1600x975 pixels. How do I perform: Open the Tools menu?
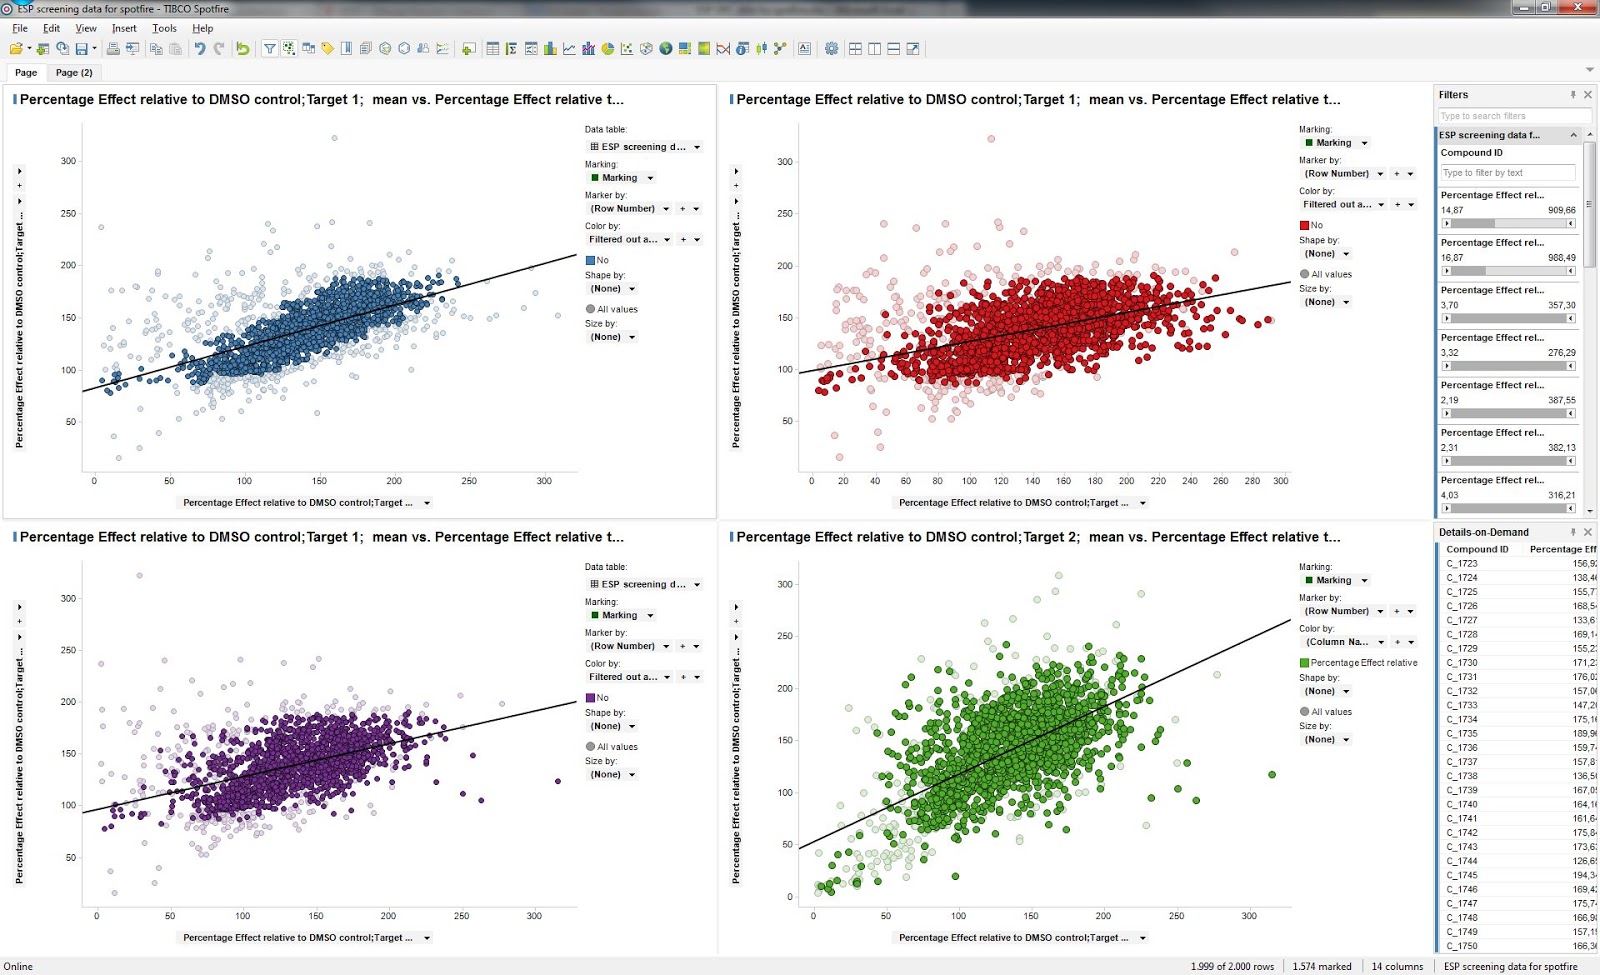(163, 28)
